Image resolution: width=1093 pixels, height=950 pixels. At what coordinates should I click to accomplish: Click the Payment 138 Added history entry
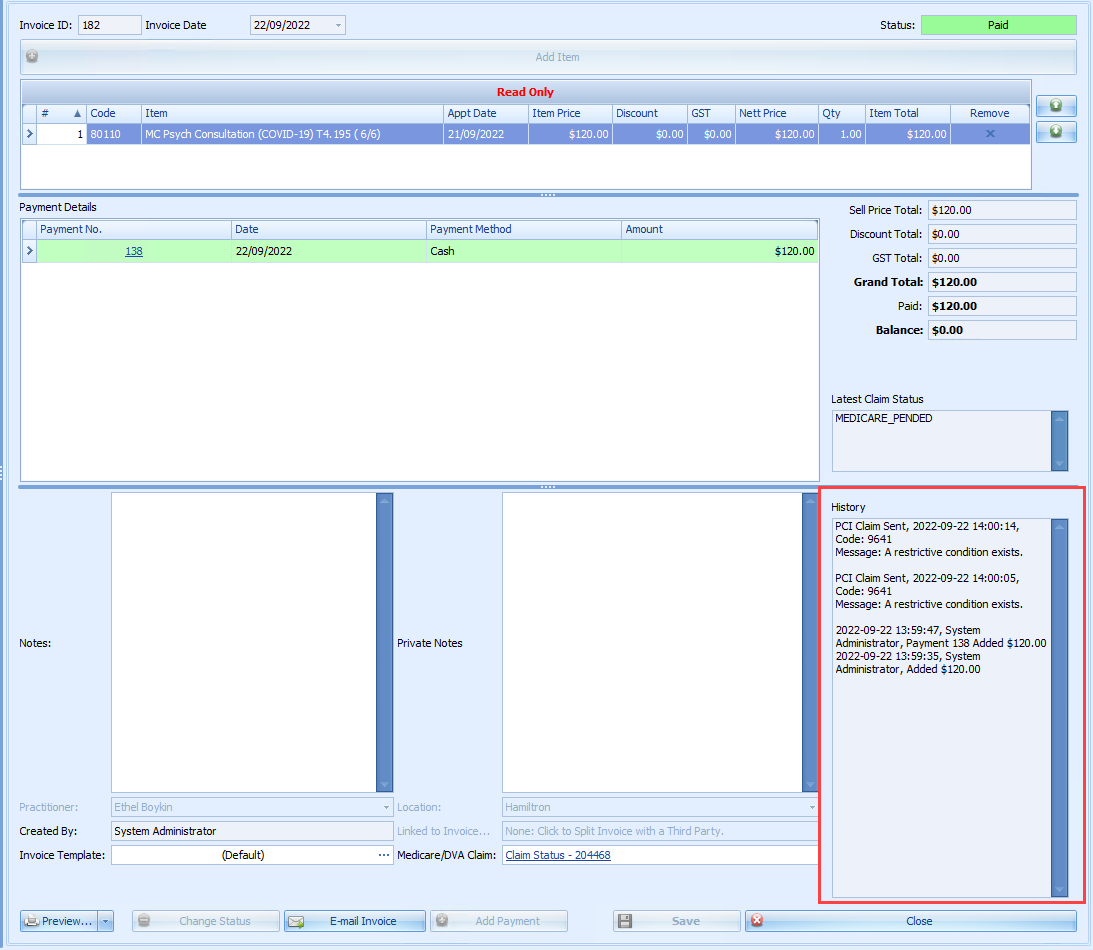tap(940, 636)
